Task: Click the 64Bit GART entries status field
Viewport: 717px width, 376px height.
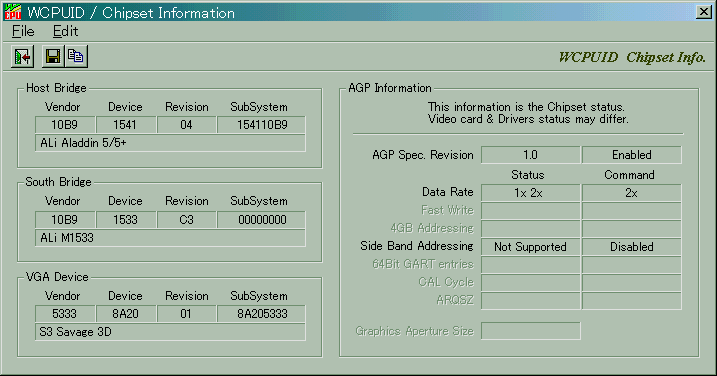Action: (530, 265)
